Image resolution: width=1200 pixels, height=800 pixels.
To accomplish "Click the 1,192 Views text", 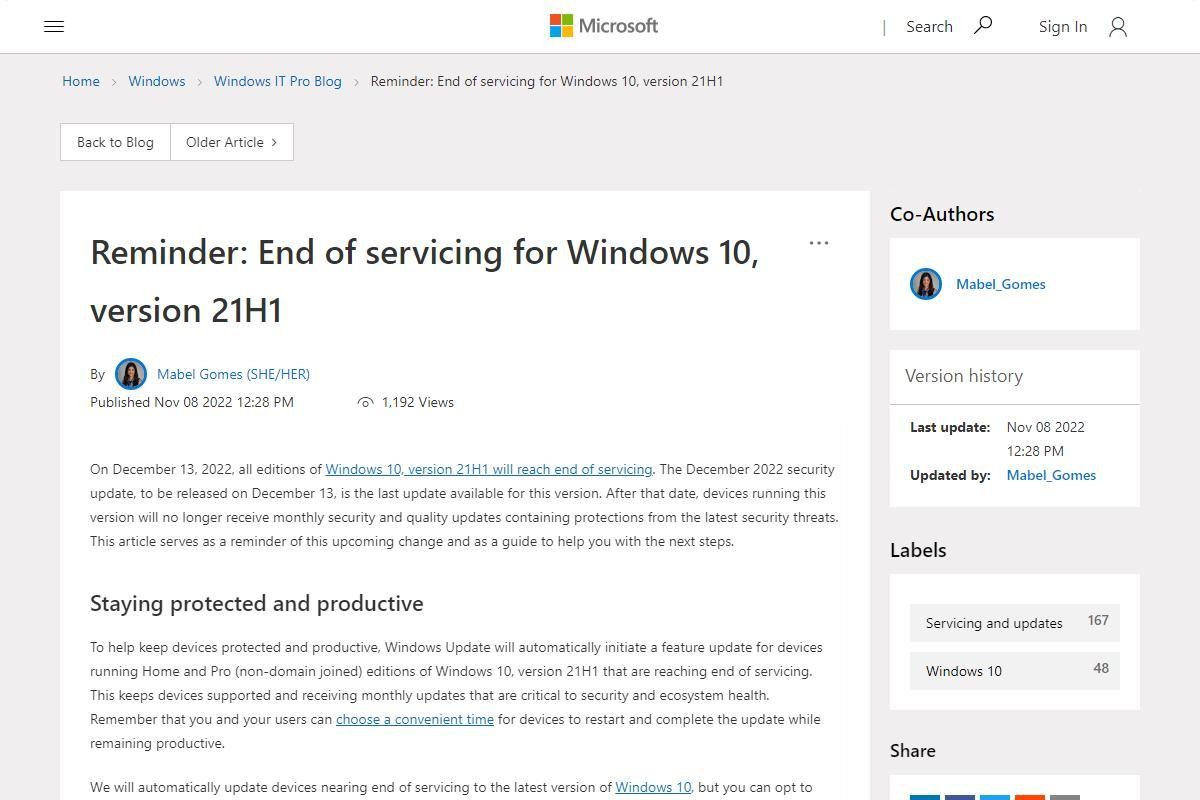I will pyautogui.click(x=418, y=402).
